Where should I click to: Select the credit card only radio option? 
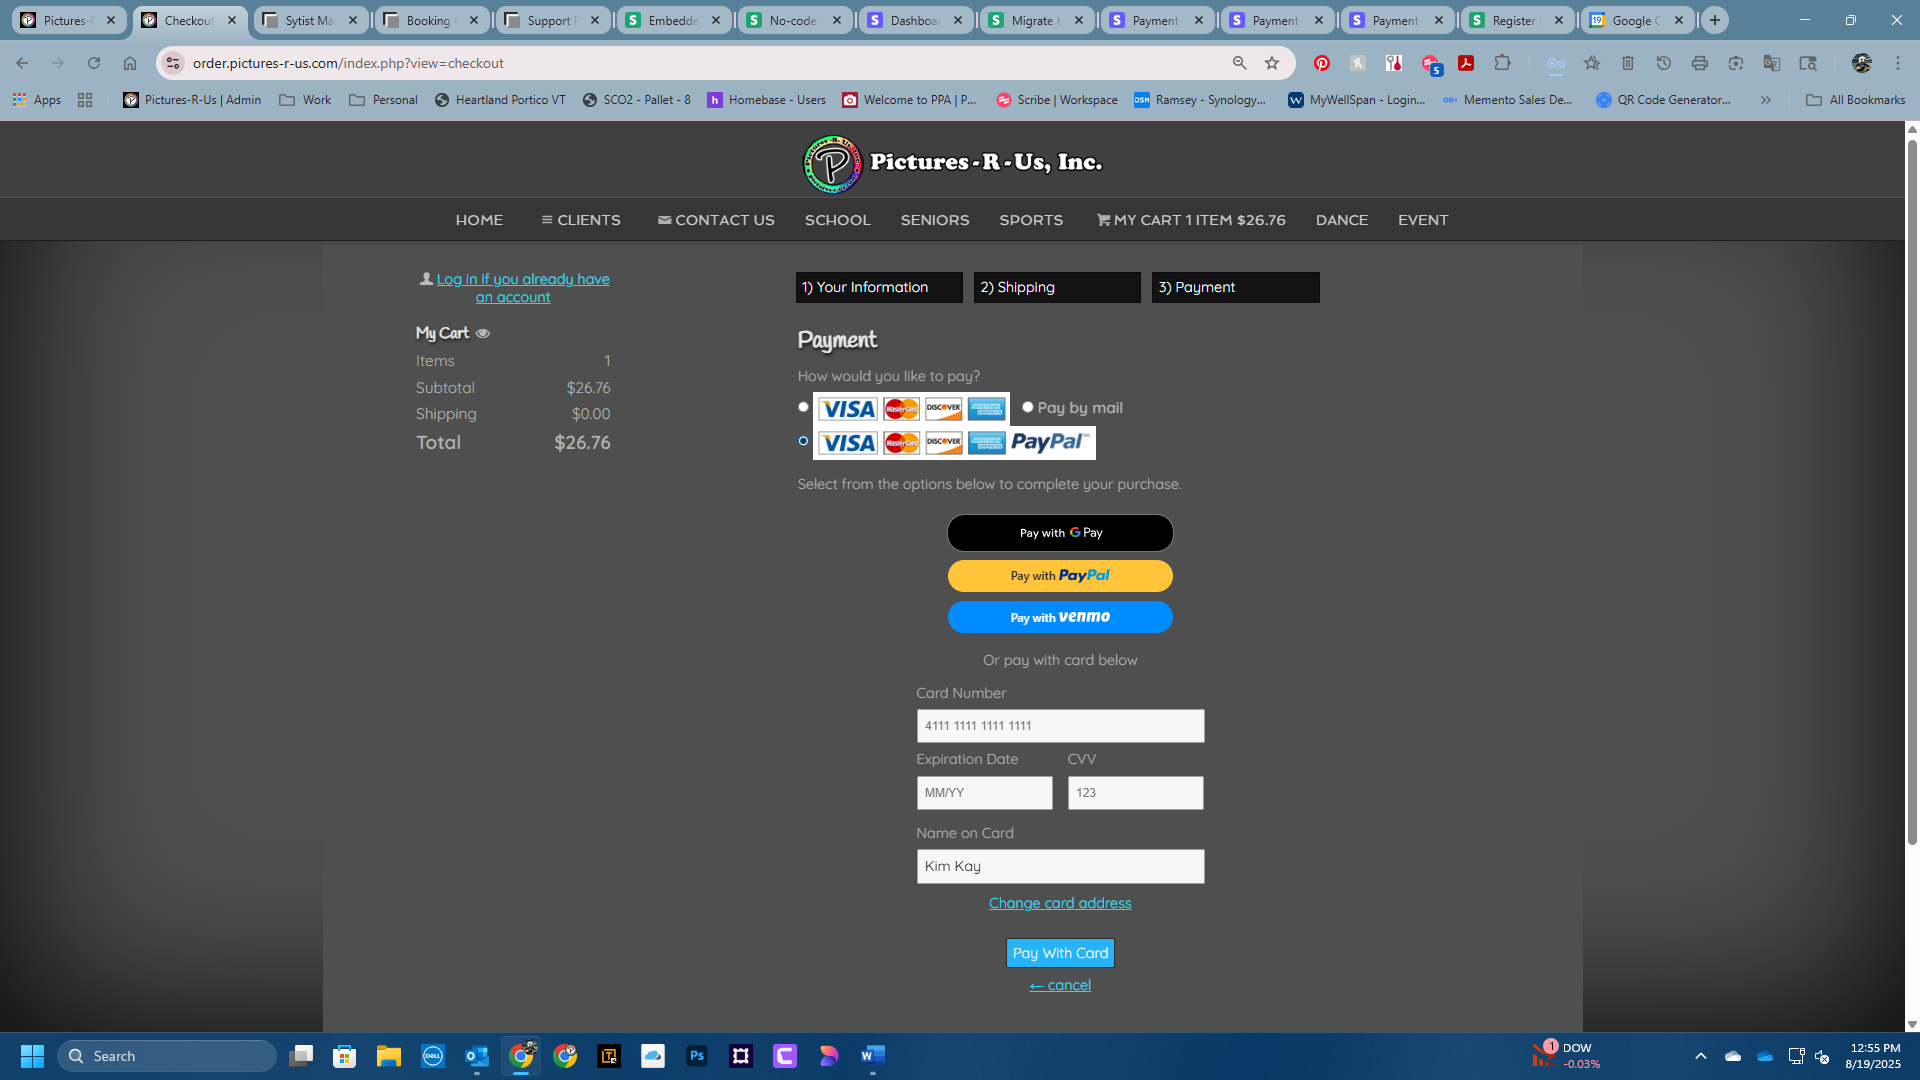(803, 407)
